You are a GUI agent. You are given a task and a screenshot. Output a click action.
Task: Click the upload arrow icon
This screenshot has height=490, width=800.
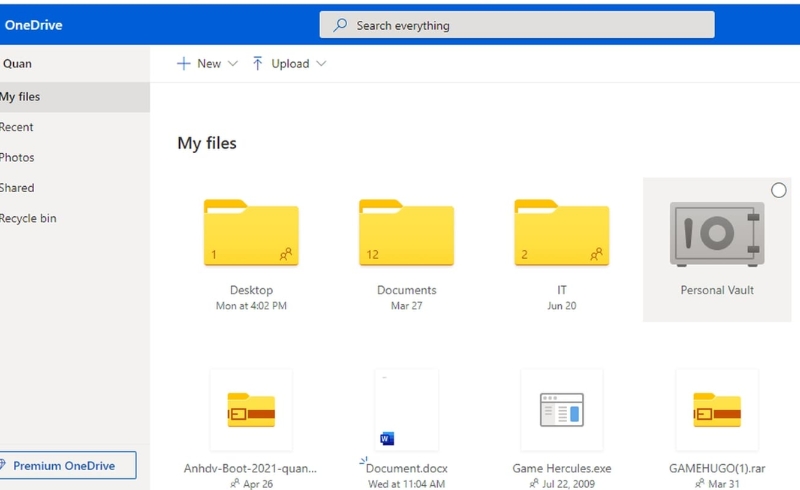[258, 63]
